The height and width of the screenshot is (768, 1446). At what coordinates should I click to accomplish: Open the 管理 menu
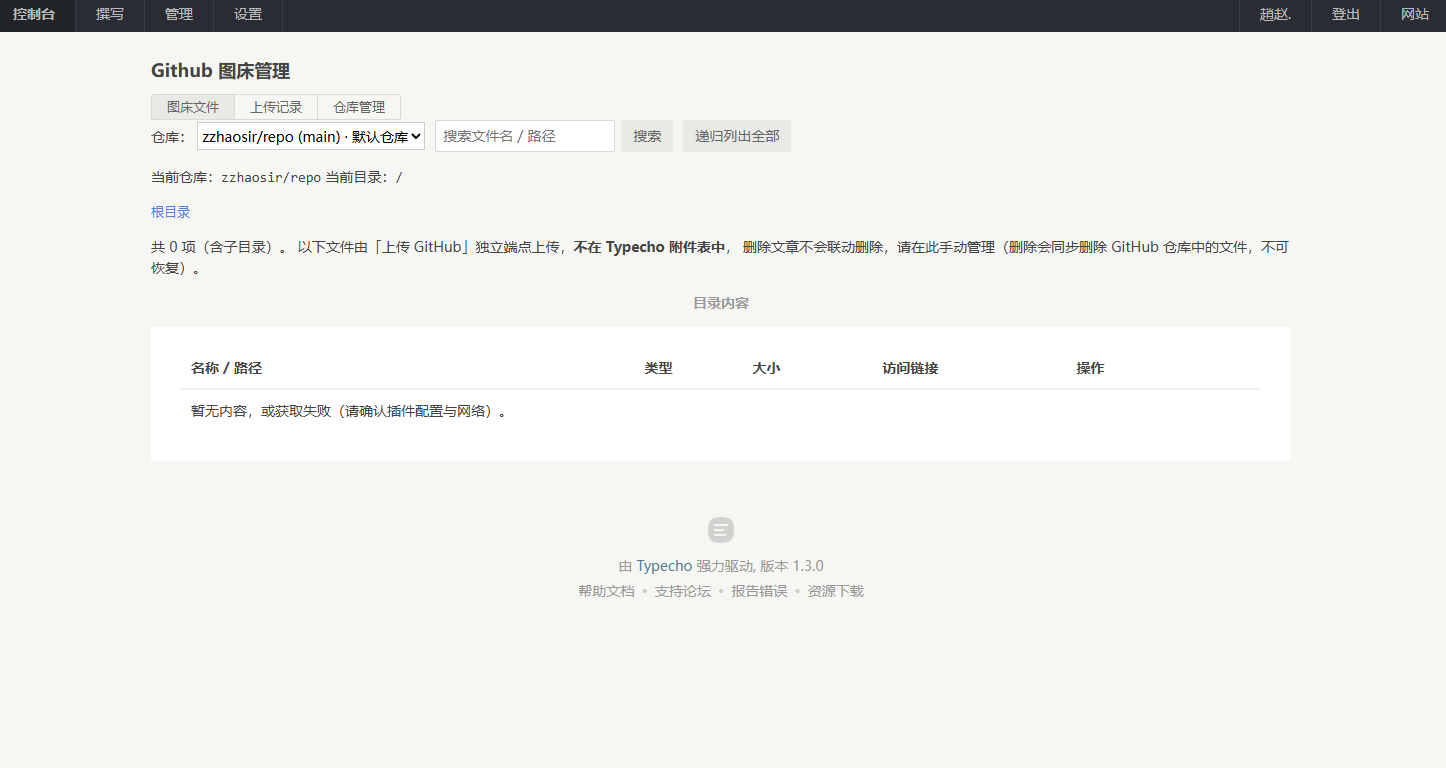pyautogui.click(x=179, y=15)
